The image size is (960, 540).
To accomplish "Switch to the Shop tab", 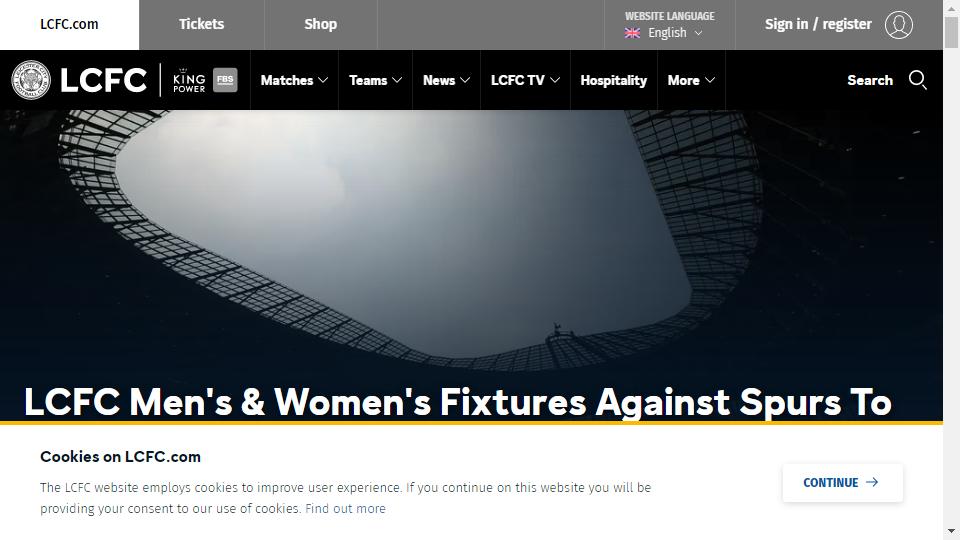I will pyautogui.click(x=320, y=24).
